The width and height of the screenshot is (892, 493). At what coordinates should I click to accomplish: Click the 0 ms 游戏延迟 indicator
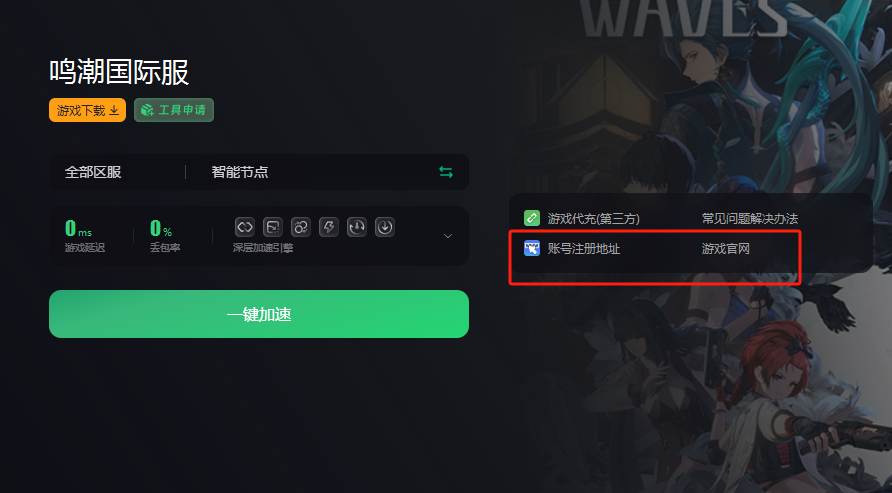click(x=85, y=235)
